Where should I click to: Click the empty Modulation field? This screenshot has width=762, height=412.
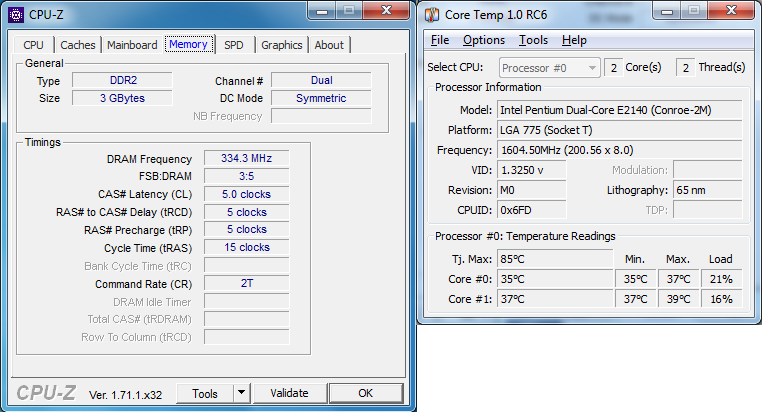pos(708,170)
